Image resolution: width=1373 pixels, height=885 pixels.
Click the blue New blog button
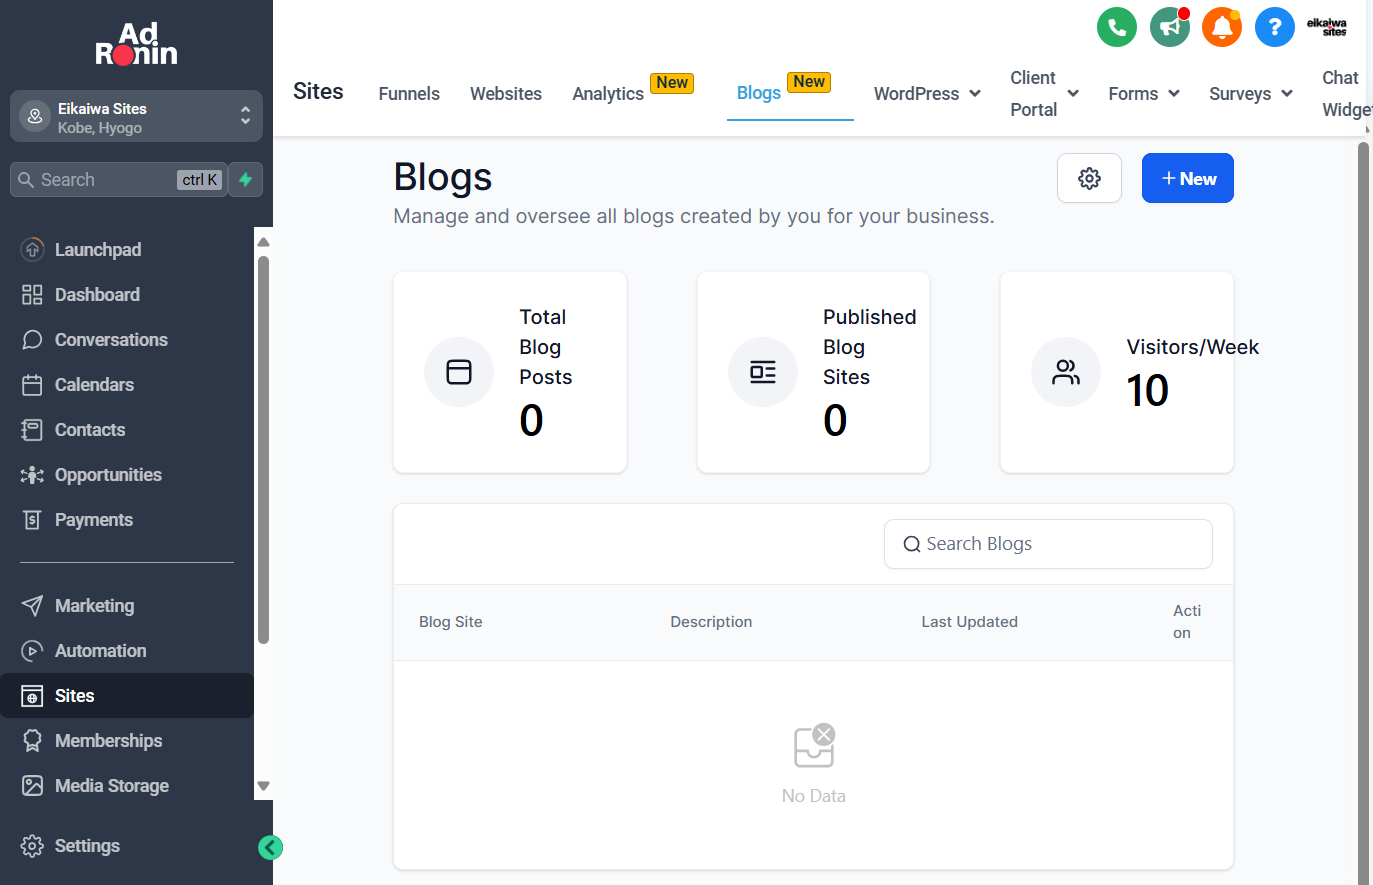1188,178
